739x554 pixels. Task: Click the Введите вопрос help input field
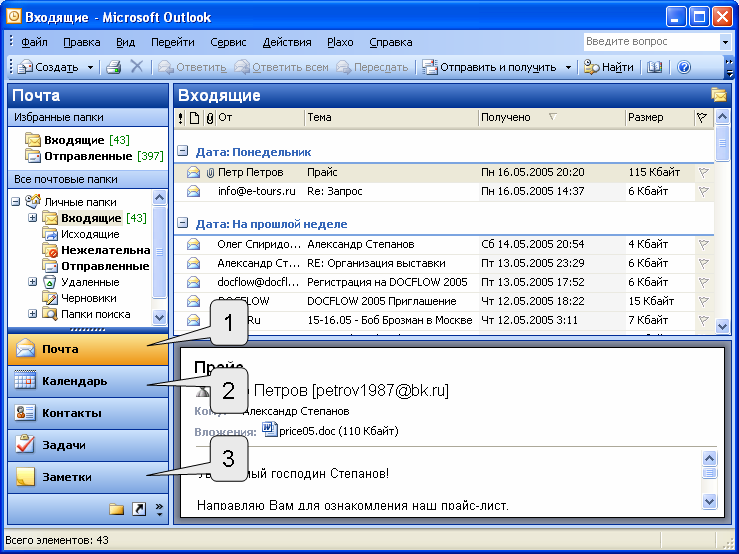tap(652, 42)
